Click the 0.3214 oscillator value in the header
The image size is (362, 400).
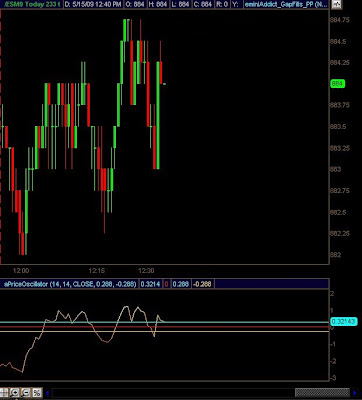150,284
